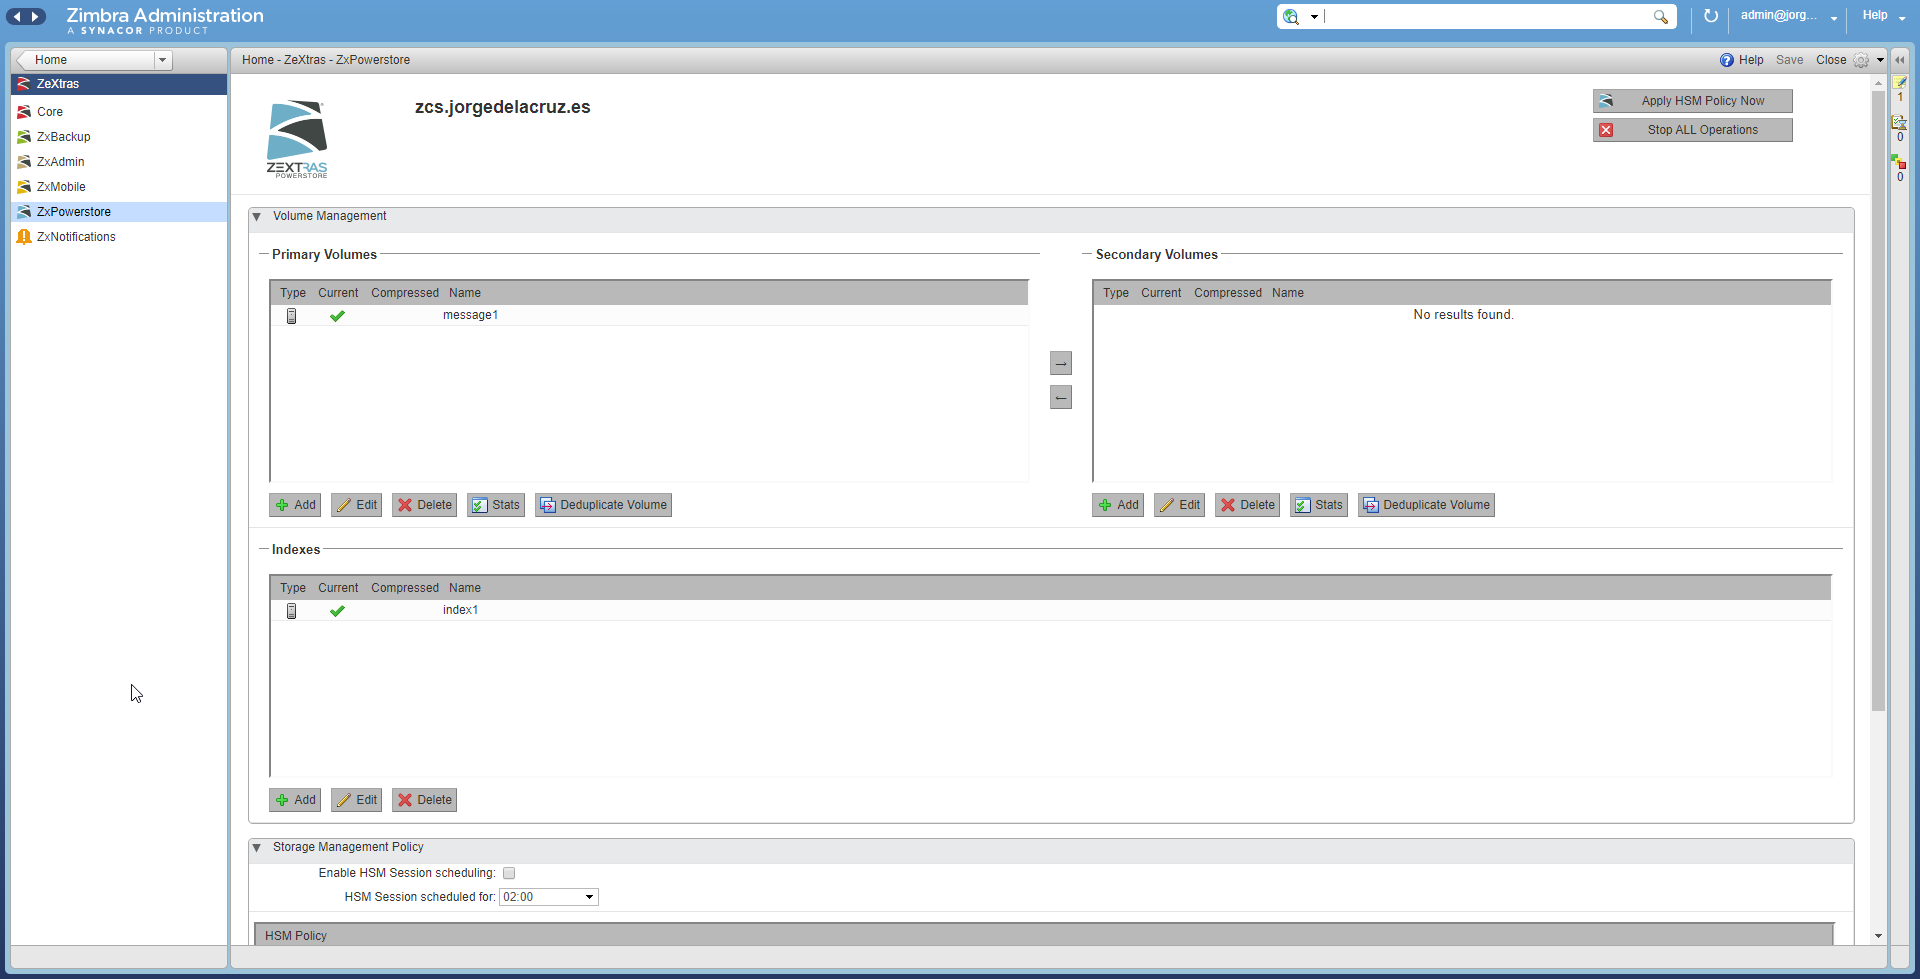Deduplicate Volume under Primary Volumes
The width and height of the screenshot is (1920, 979).
pyautogui.click(x=603, y=505)
